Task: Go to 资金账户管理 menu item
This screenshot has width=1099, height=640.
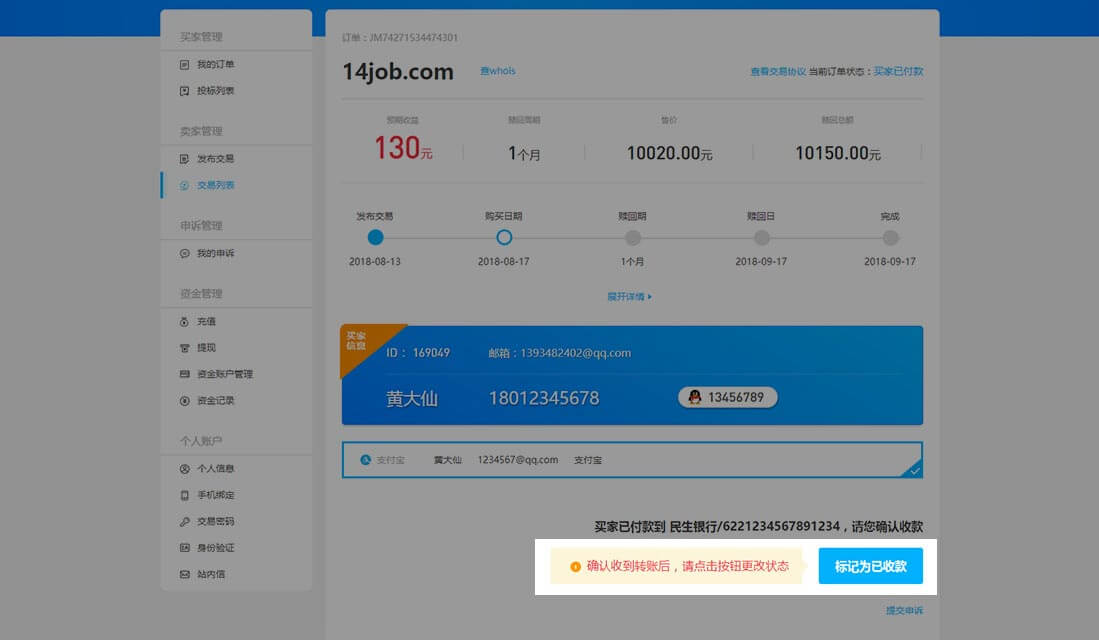Action: click(x=224, y=374)
